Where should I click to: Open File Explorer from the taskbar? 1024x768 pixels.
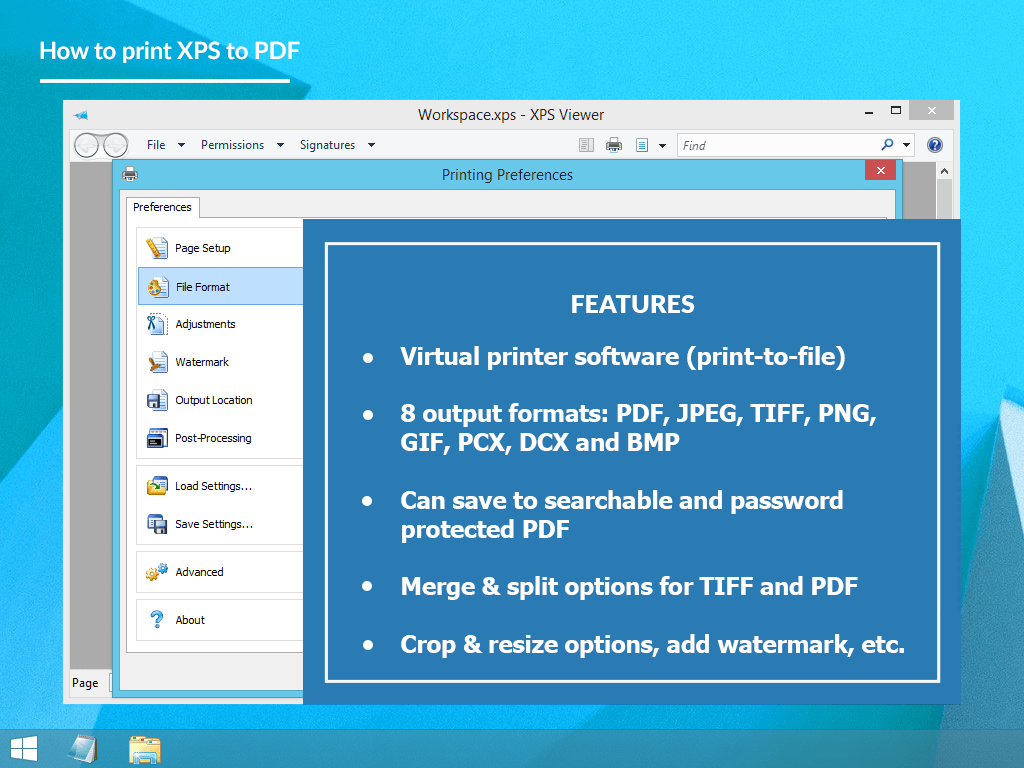point(145,750)
